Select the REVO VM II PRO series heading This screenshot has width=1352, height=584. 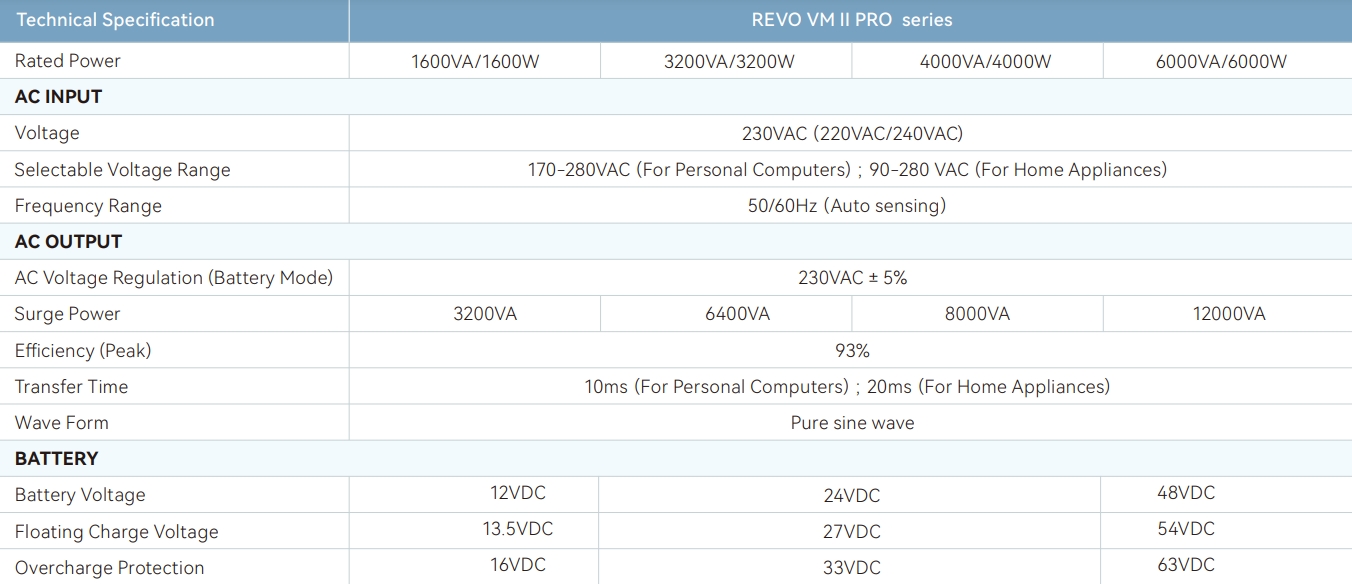click(851, 20)
